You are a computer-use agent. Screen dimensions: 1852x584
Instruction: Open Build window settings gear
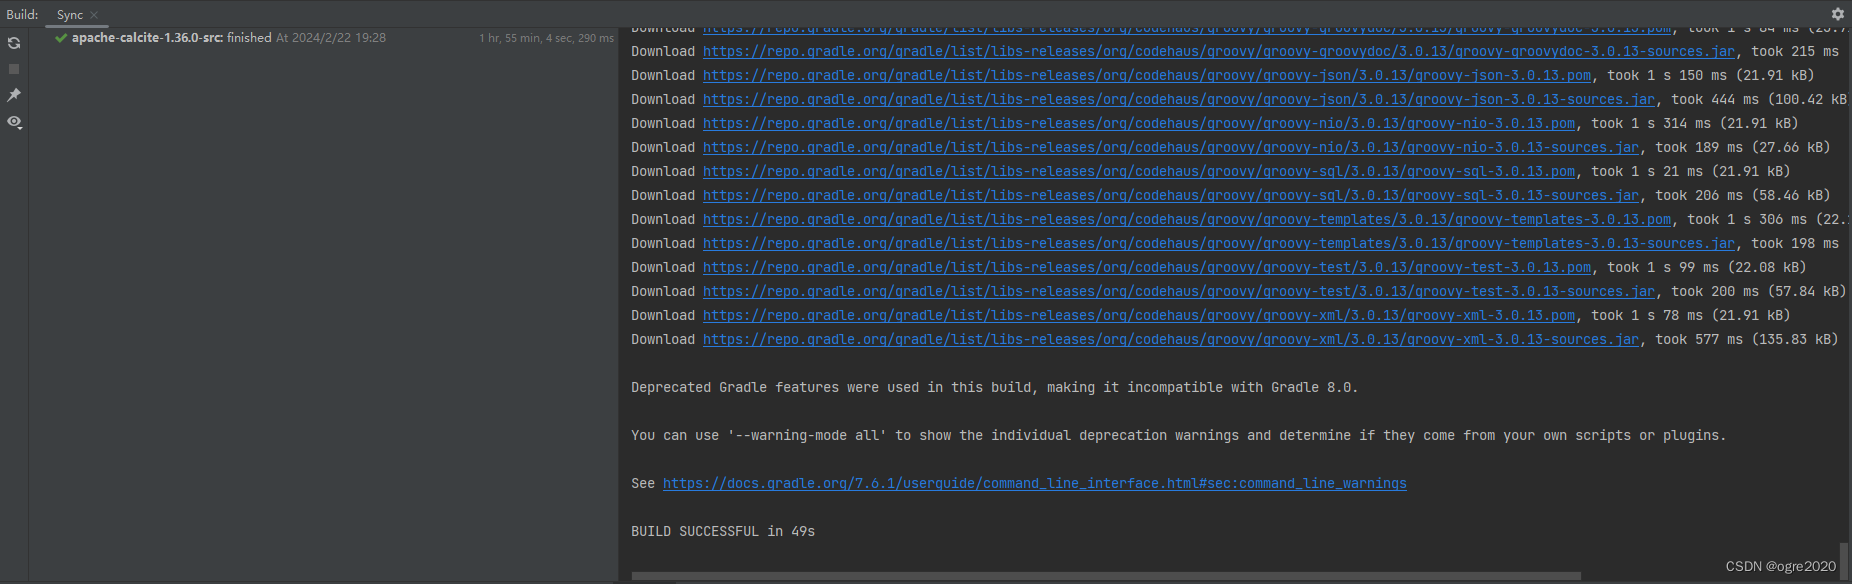point(1838,14)
